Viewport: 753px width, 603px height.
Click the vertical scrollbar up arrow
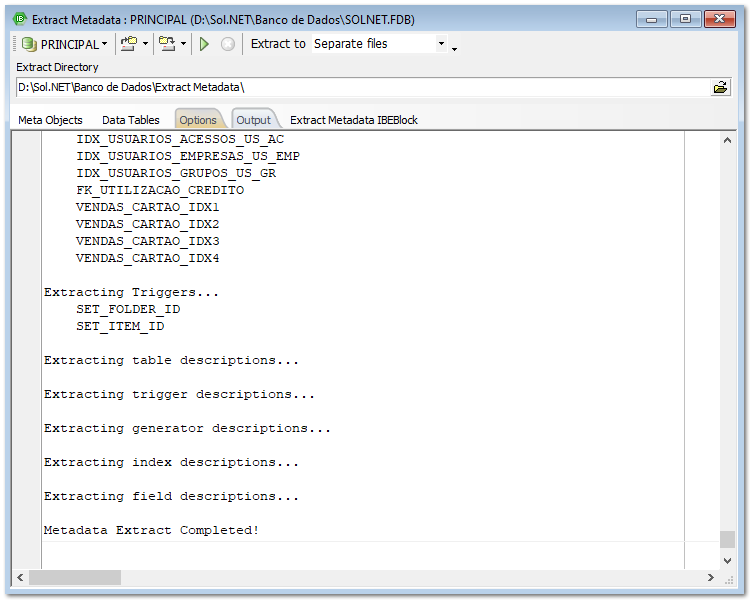pyautogui.click(x=727, y=140)
